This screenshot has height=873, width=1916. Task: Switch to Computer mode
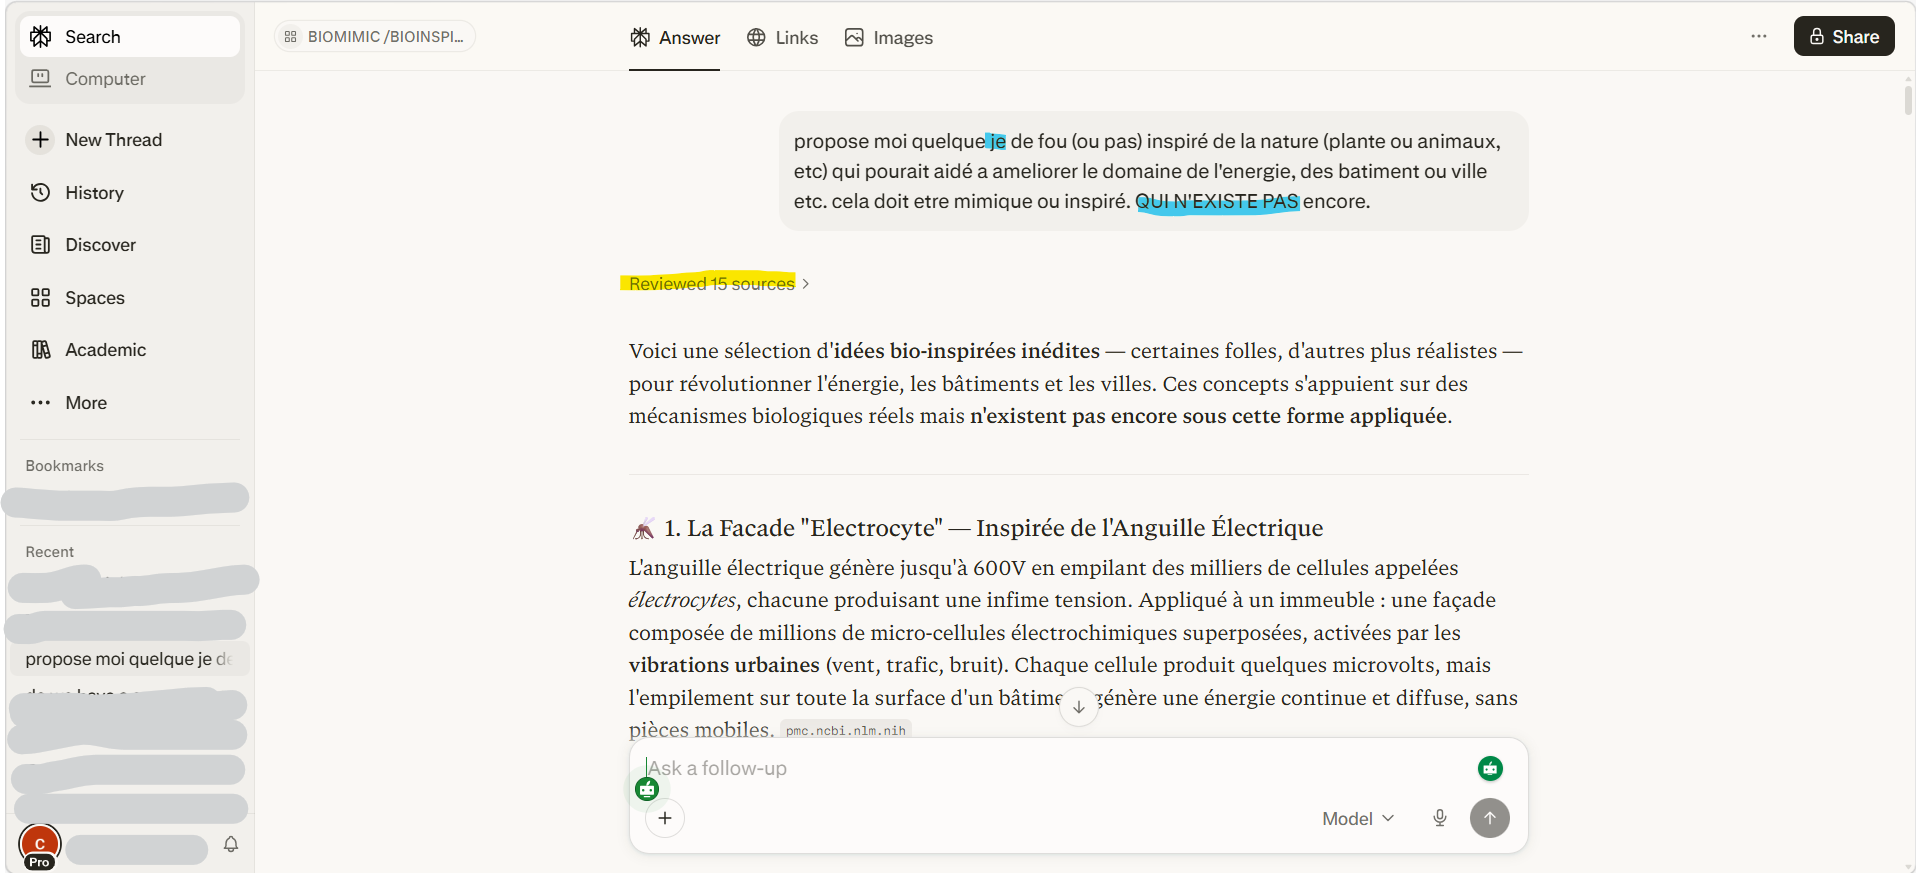pos(105,79)
